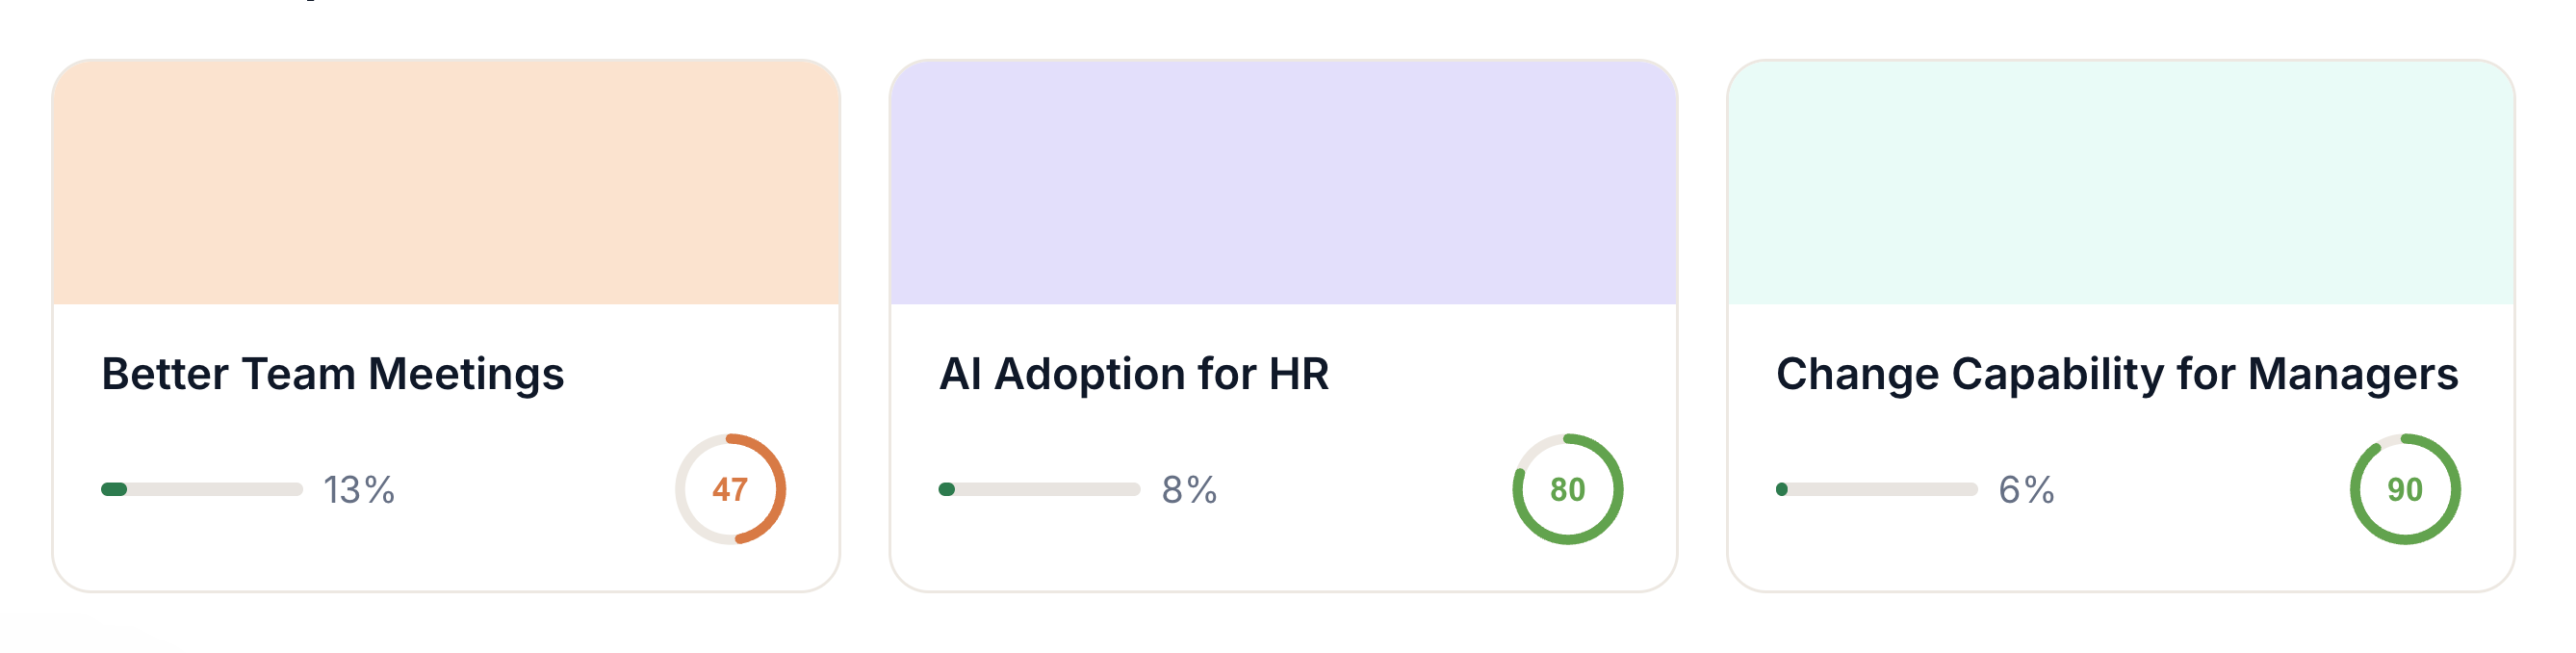Select the Better Team Meetings card body
Image resolution: width=2576 pixels, height=653 pixels.
click(x=446, y=447)
